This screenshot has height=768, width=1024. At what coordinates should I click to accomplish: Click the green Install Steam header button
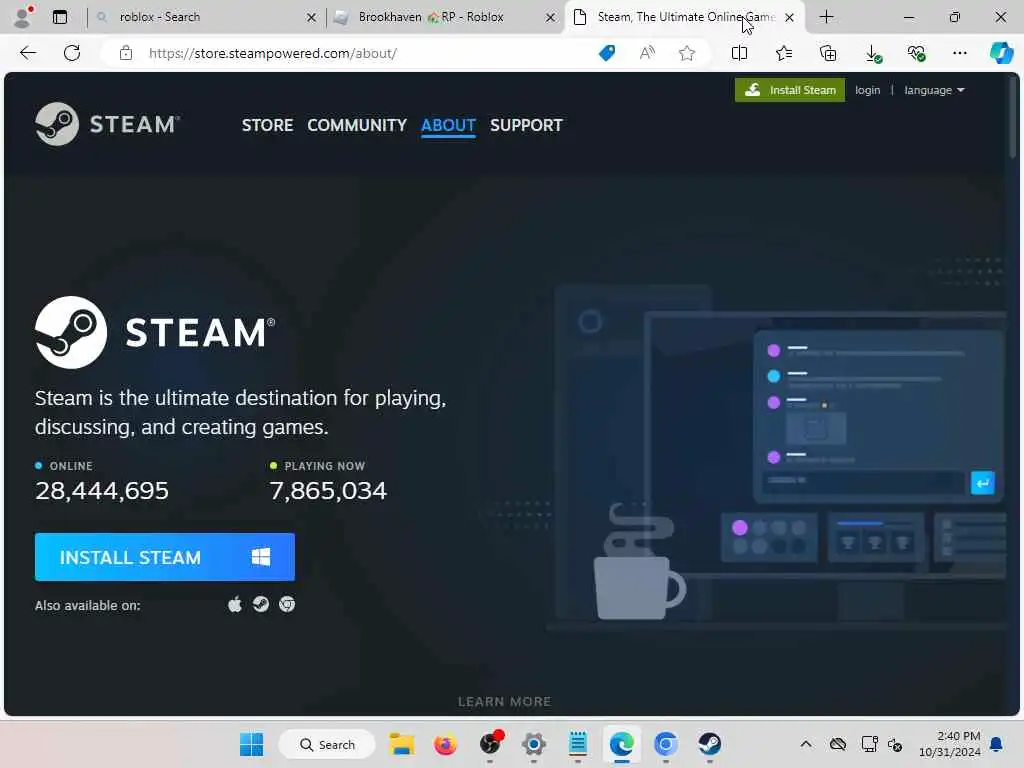pyautogui.click(x=790, y=90)
